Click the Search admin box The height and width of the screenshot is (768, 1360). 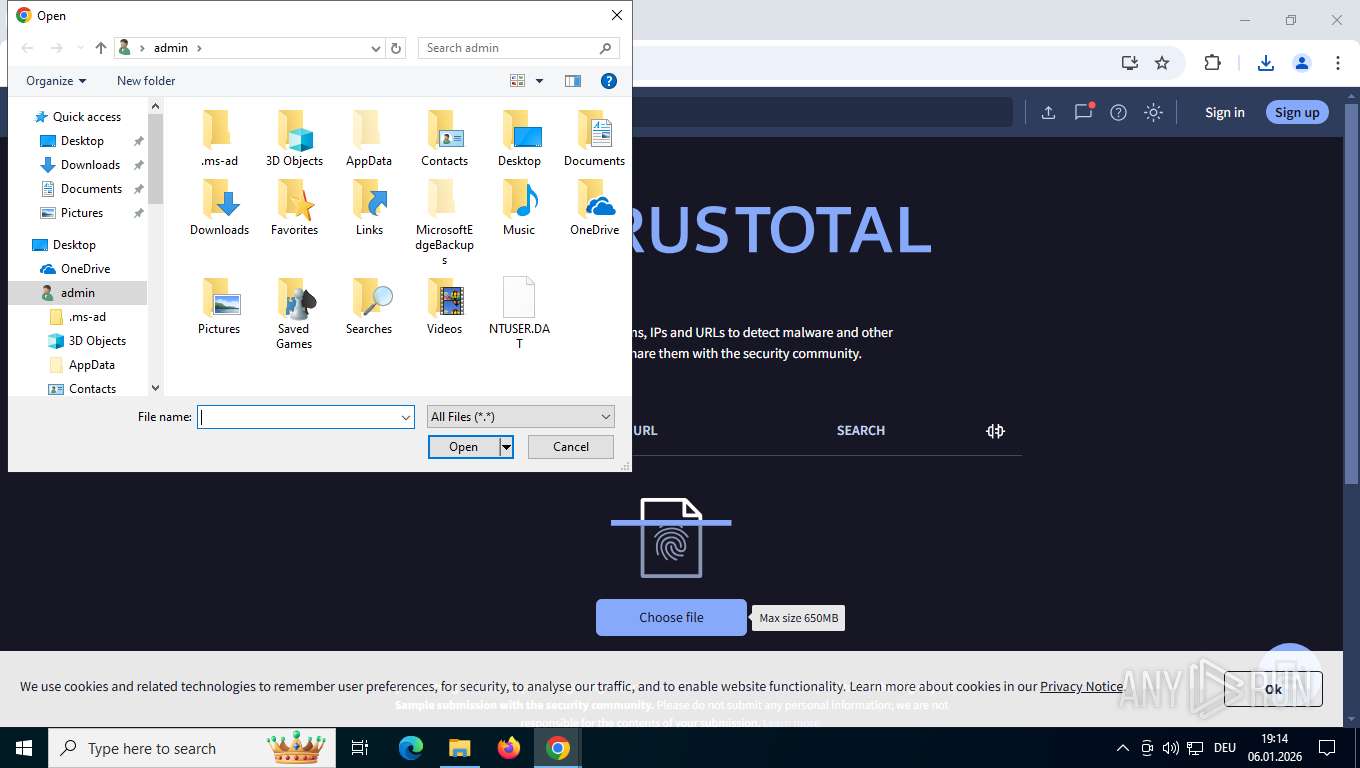click(x=518, y=48)
